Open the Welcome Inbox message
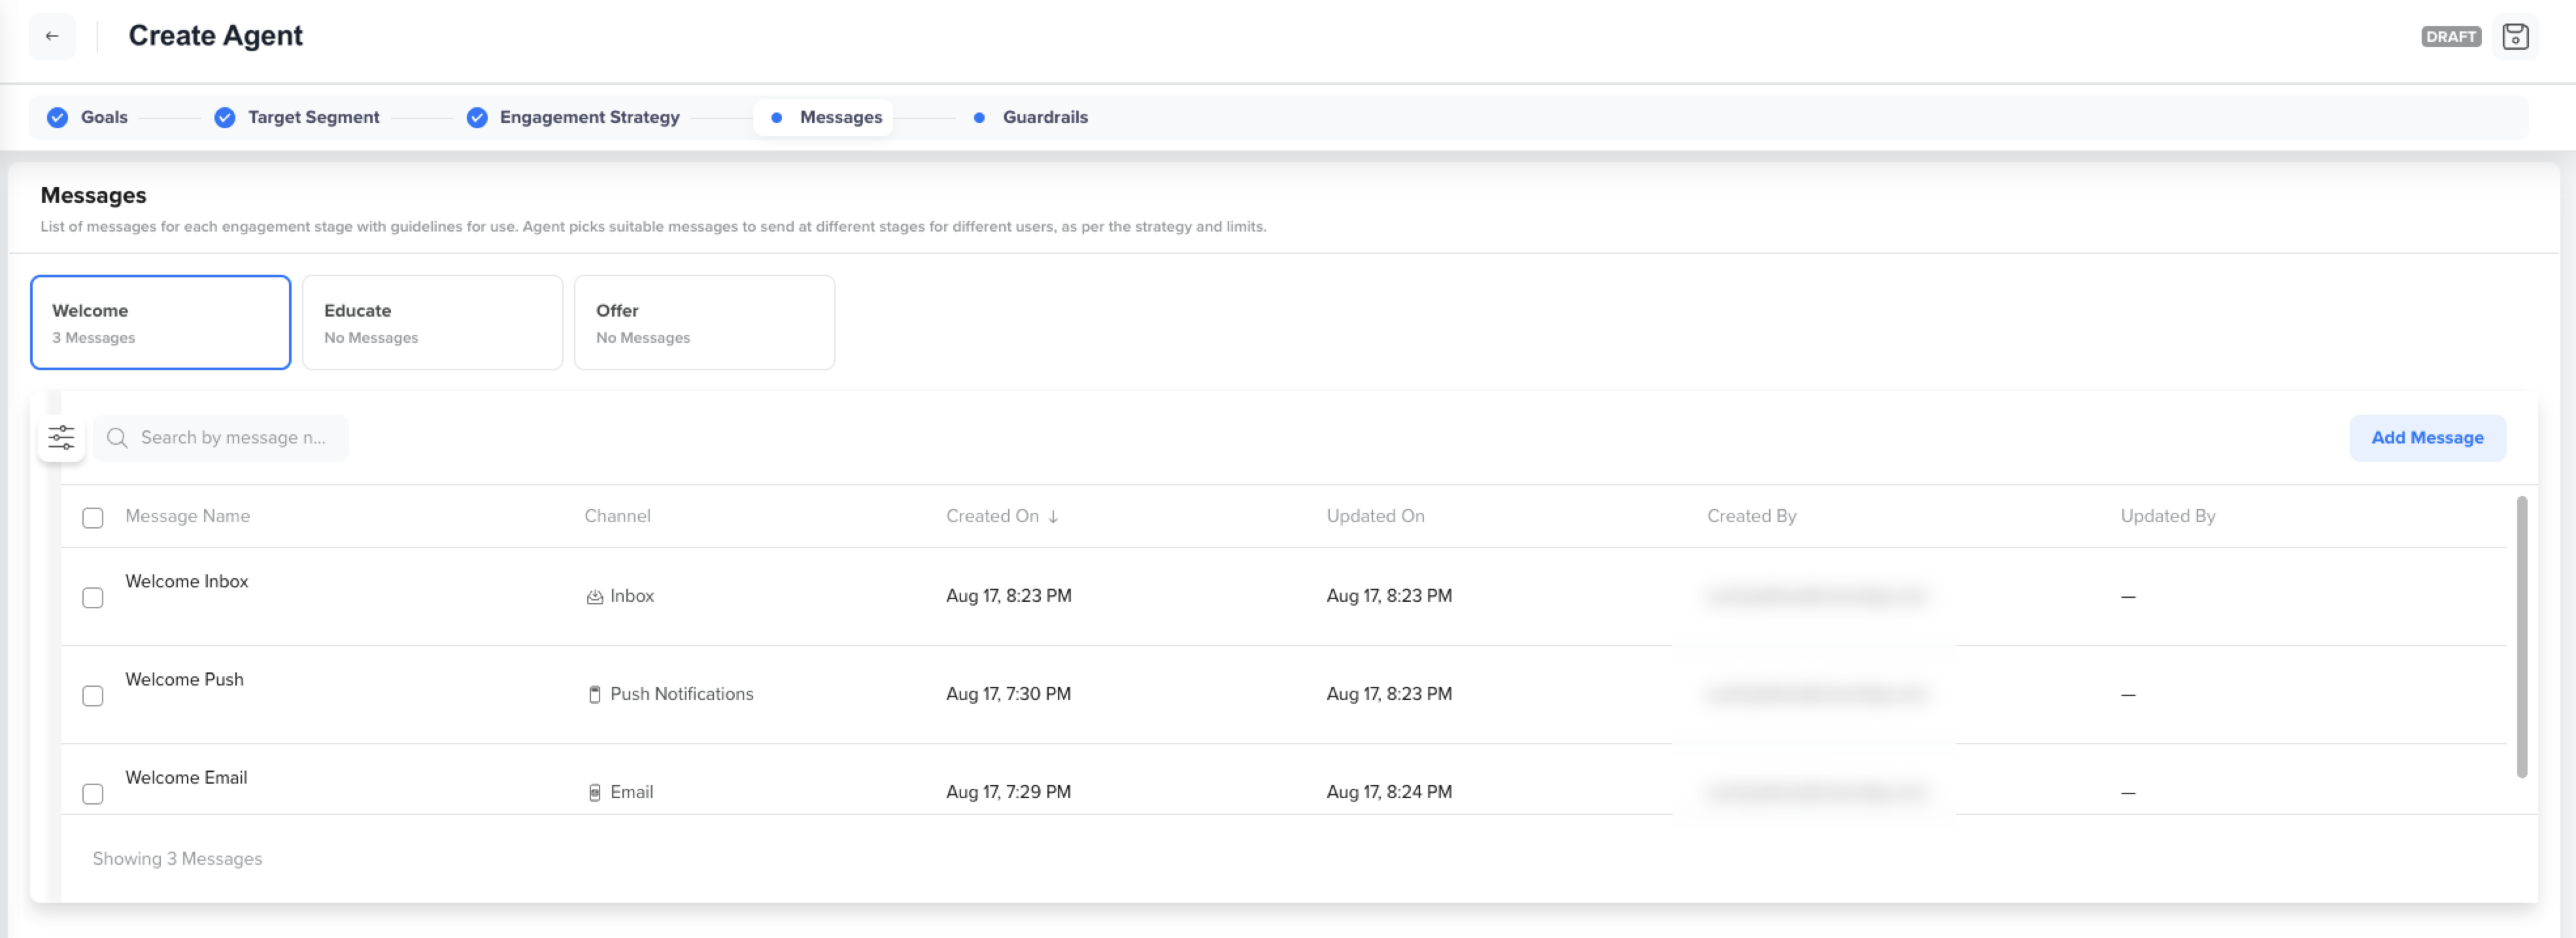 pos(186,581)
